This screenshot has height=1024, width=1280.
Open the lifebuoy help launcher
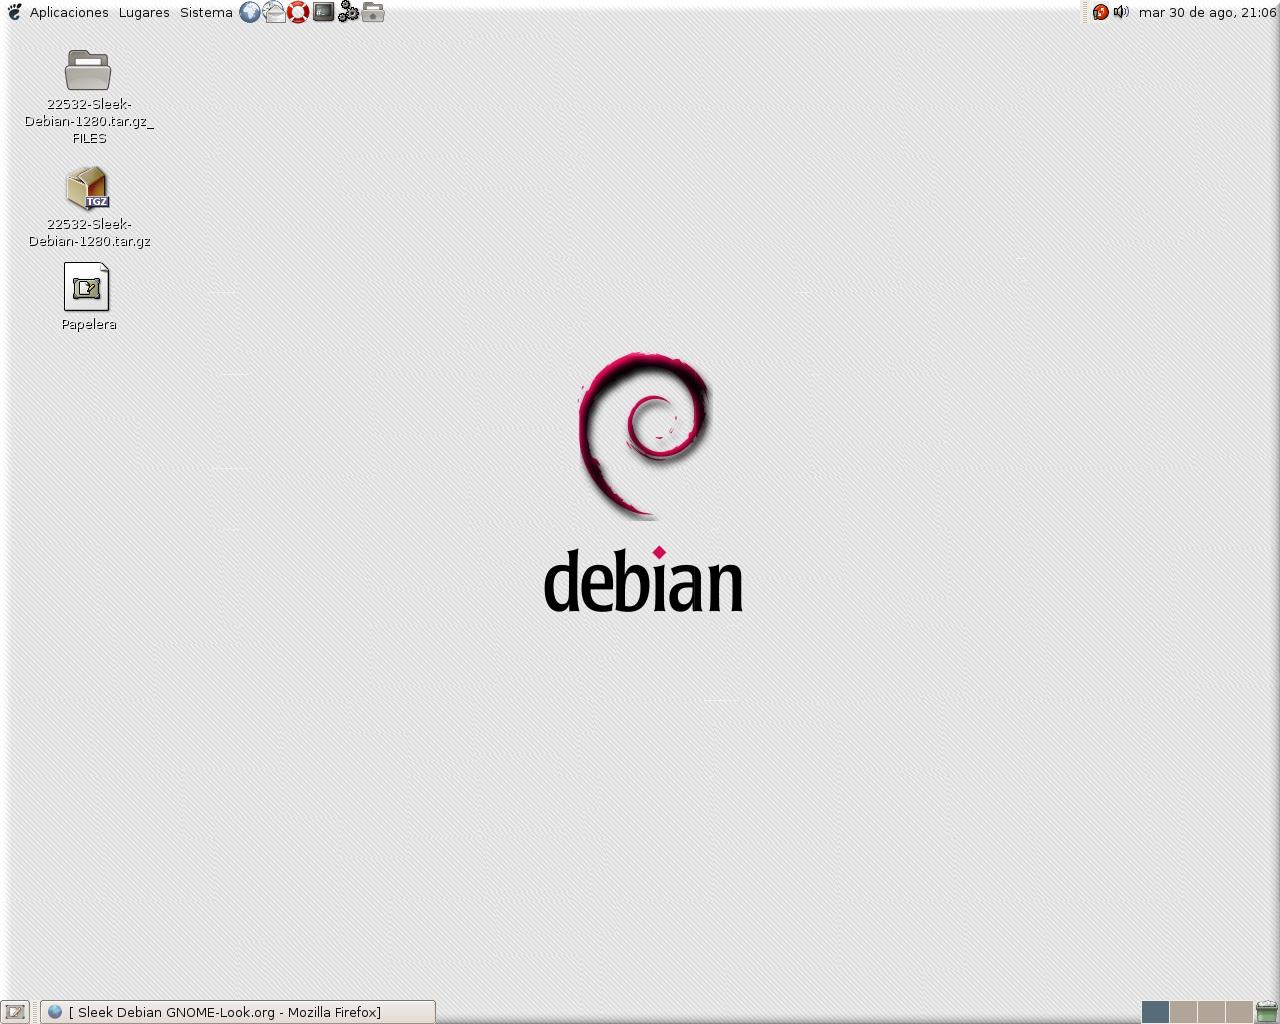point(298,12)
